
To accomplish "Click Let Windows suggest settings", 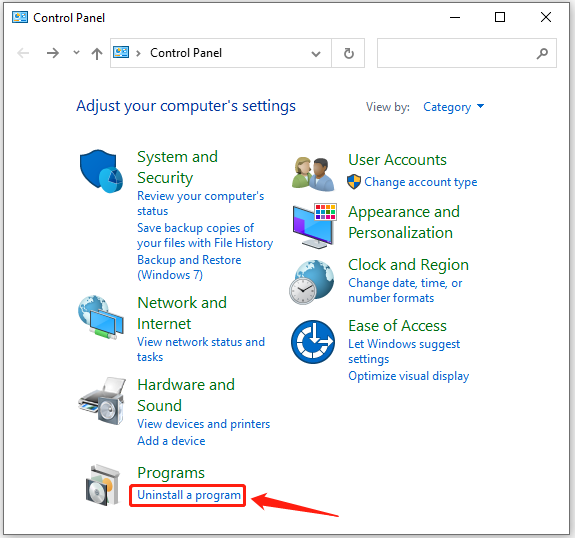I will (404, 351).
